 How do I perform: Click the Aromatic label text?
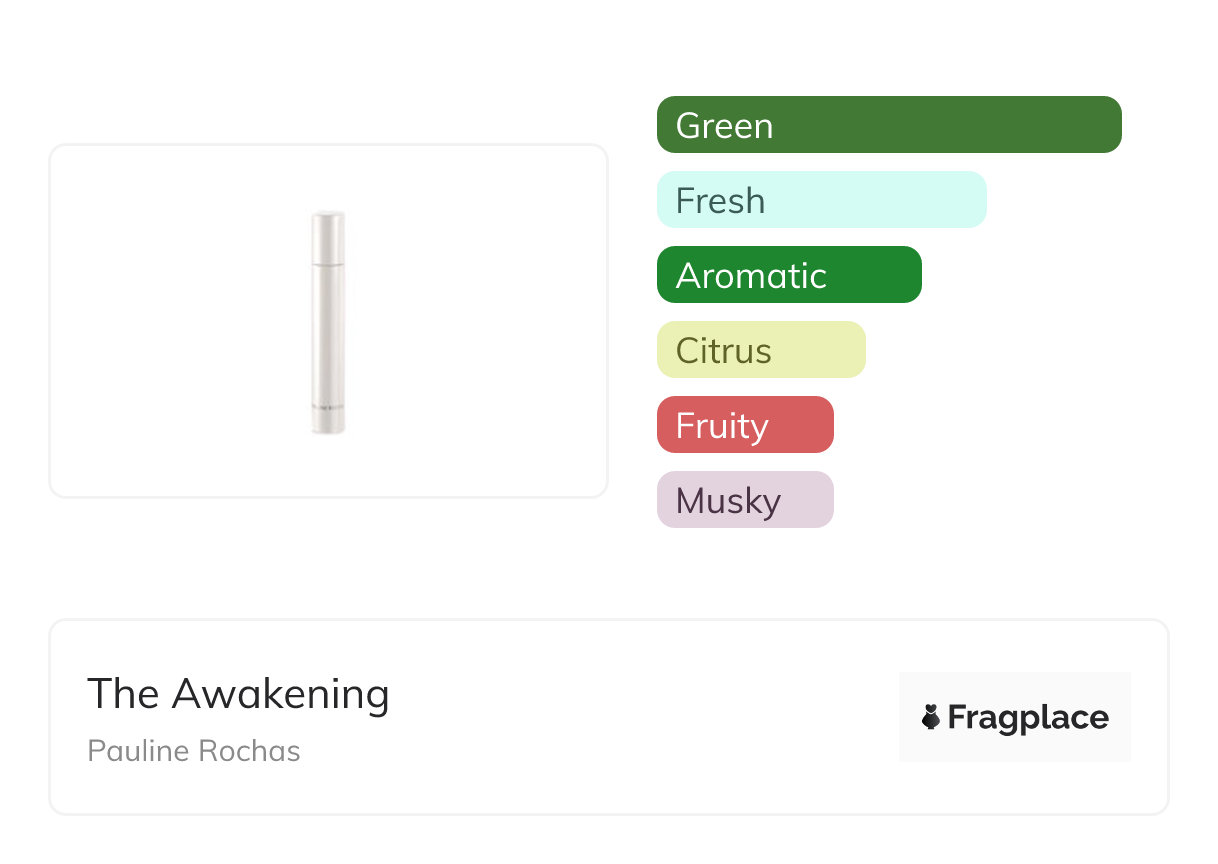coord(751,276)
